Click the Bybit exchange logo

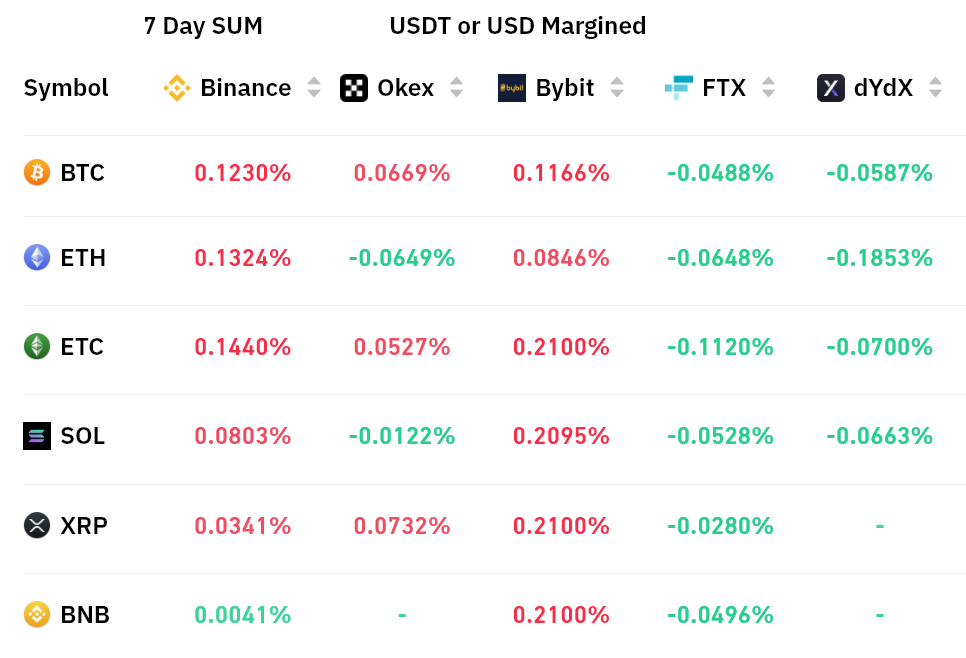512,88
